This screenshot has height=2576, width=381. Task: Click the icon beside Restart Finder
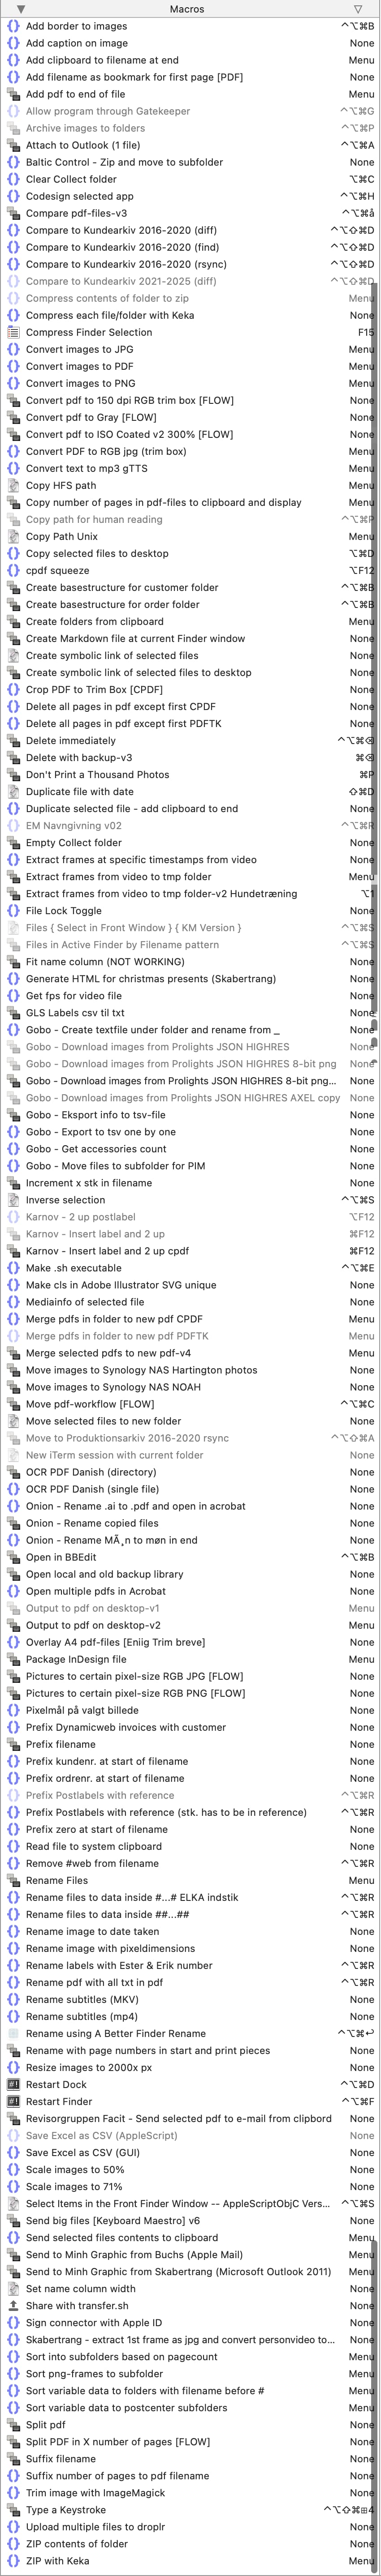point(13,2101)
